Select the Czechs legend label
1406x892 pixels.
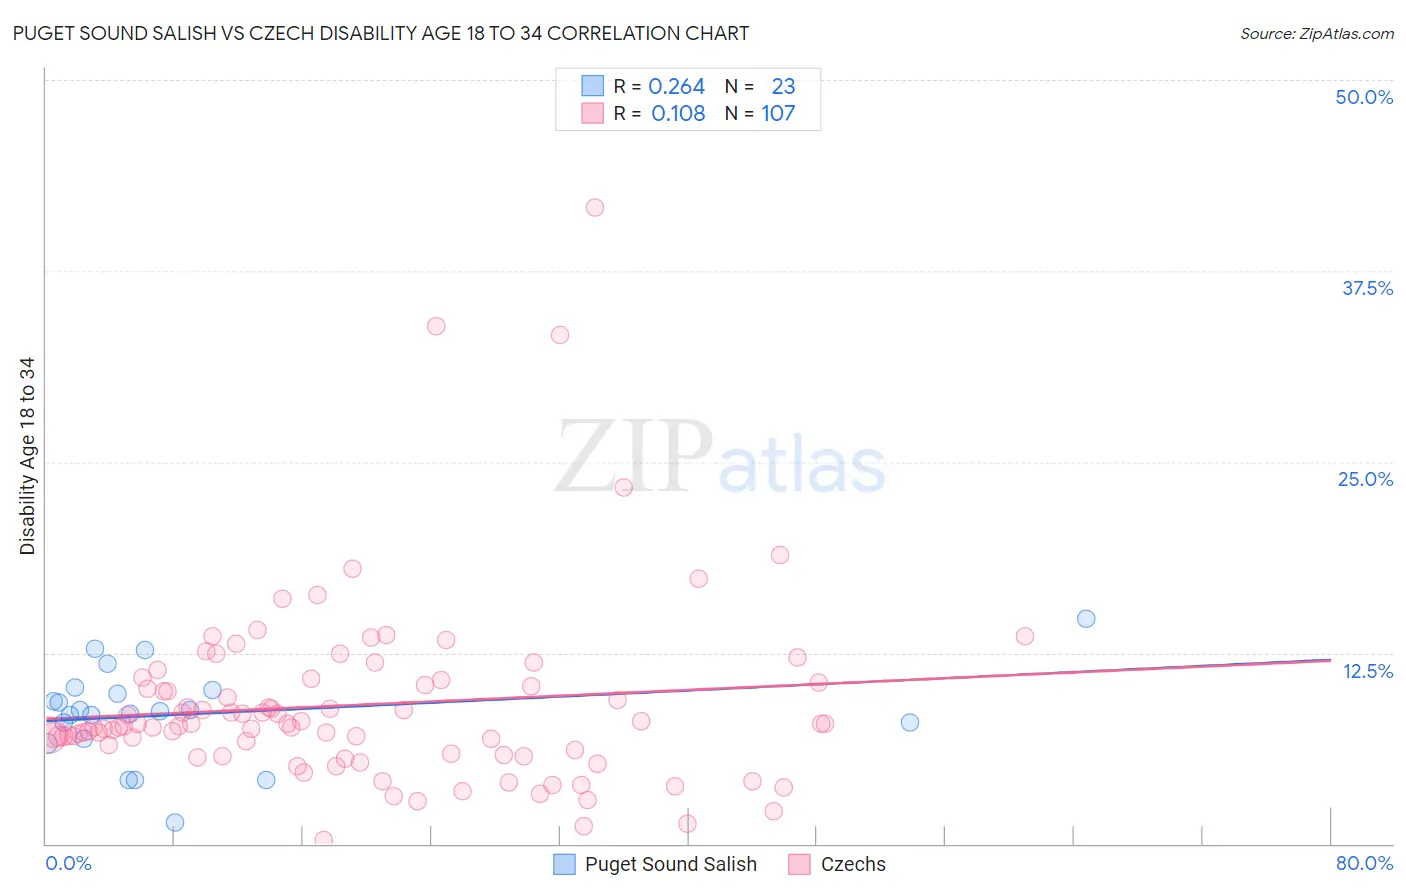[853, 864]
